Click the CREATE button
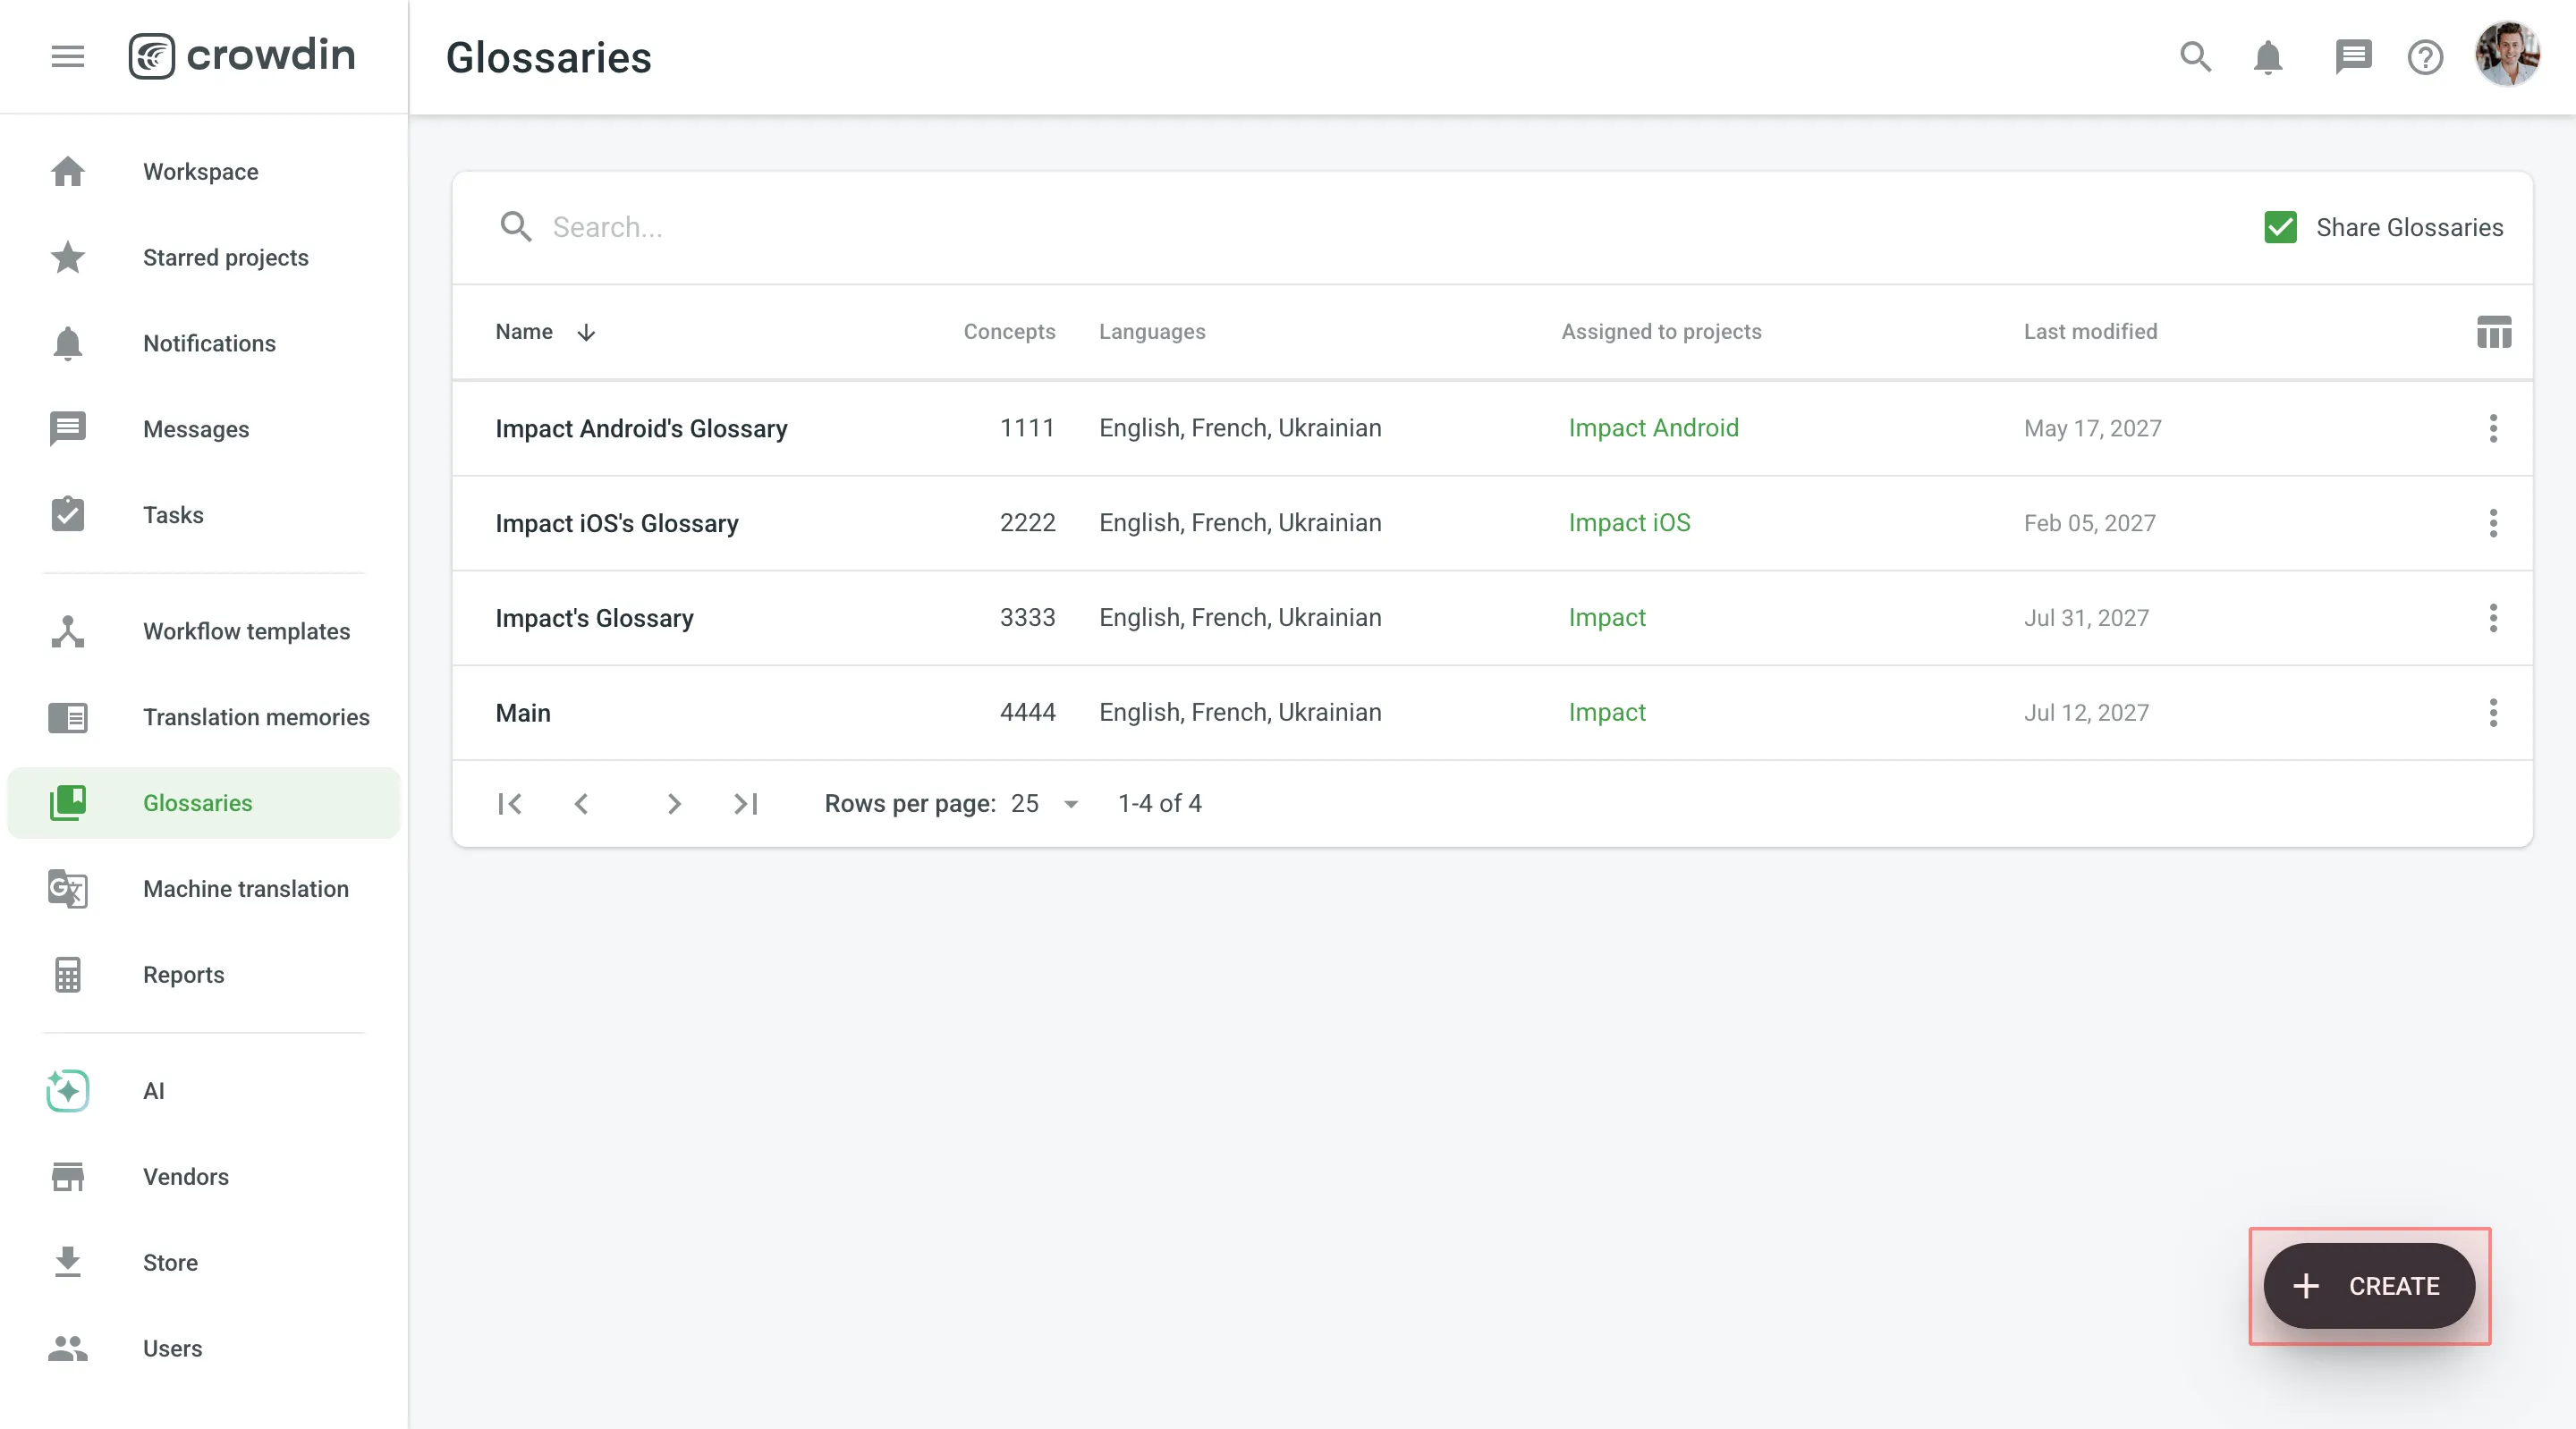The width and height of the screenshot is (2576, 1429). click(x=2369, y=1286)
